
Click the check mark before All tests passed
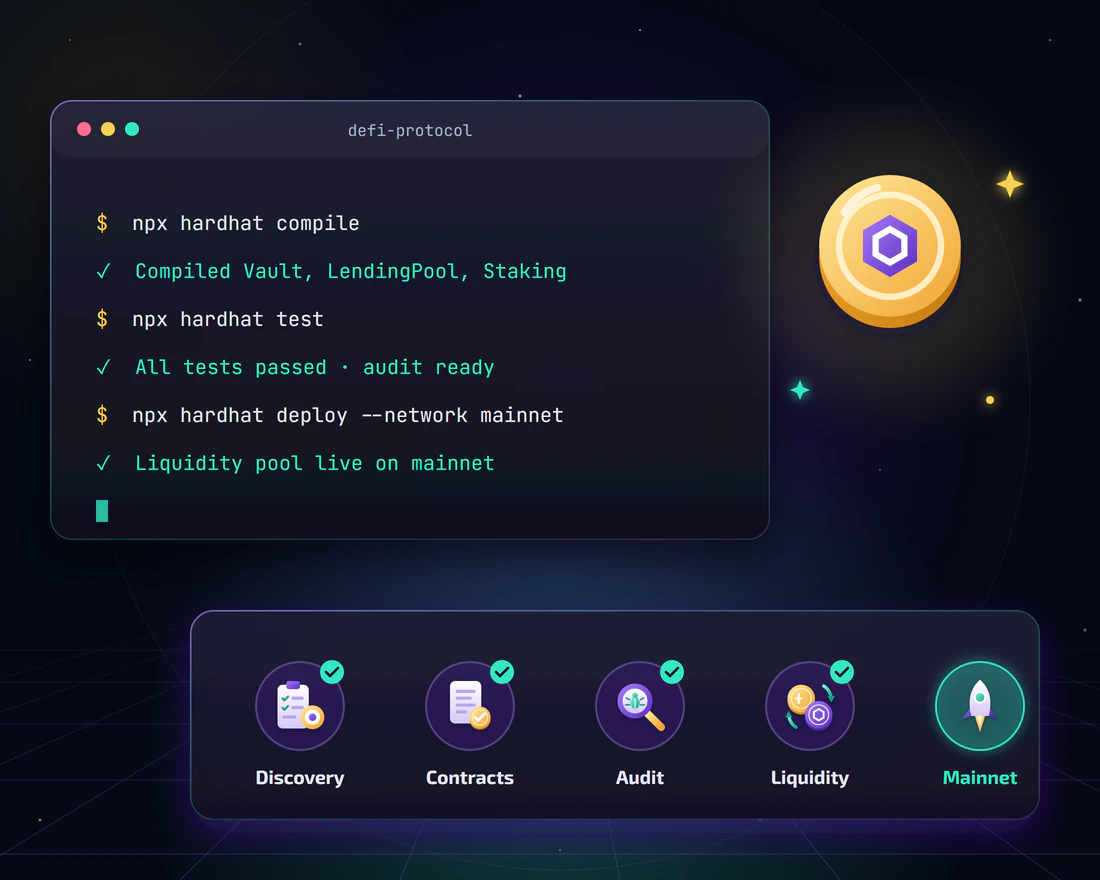coord(103,368)
